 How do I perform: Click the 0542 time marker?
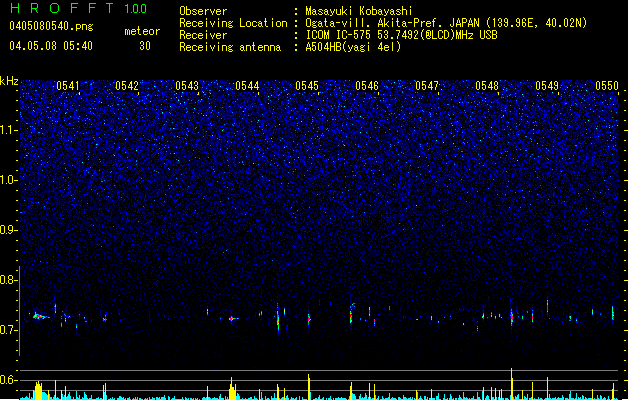(x=127, y=86)
